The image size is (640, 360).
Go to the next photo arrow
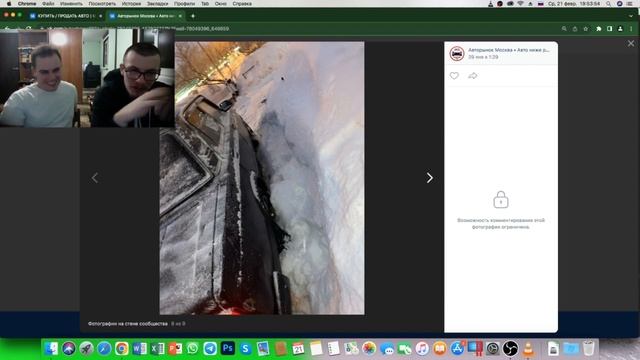[429, 178]
